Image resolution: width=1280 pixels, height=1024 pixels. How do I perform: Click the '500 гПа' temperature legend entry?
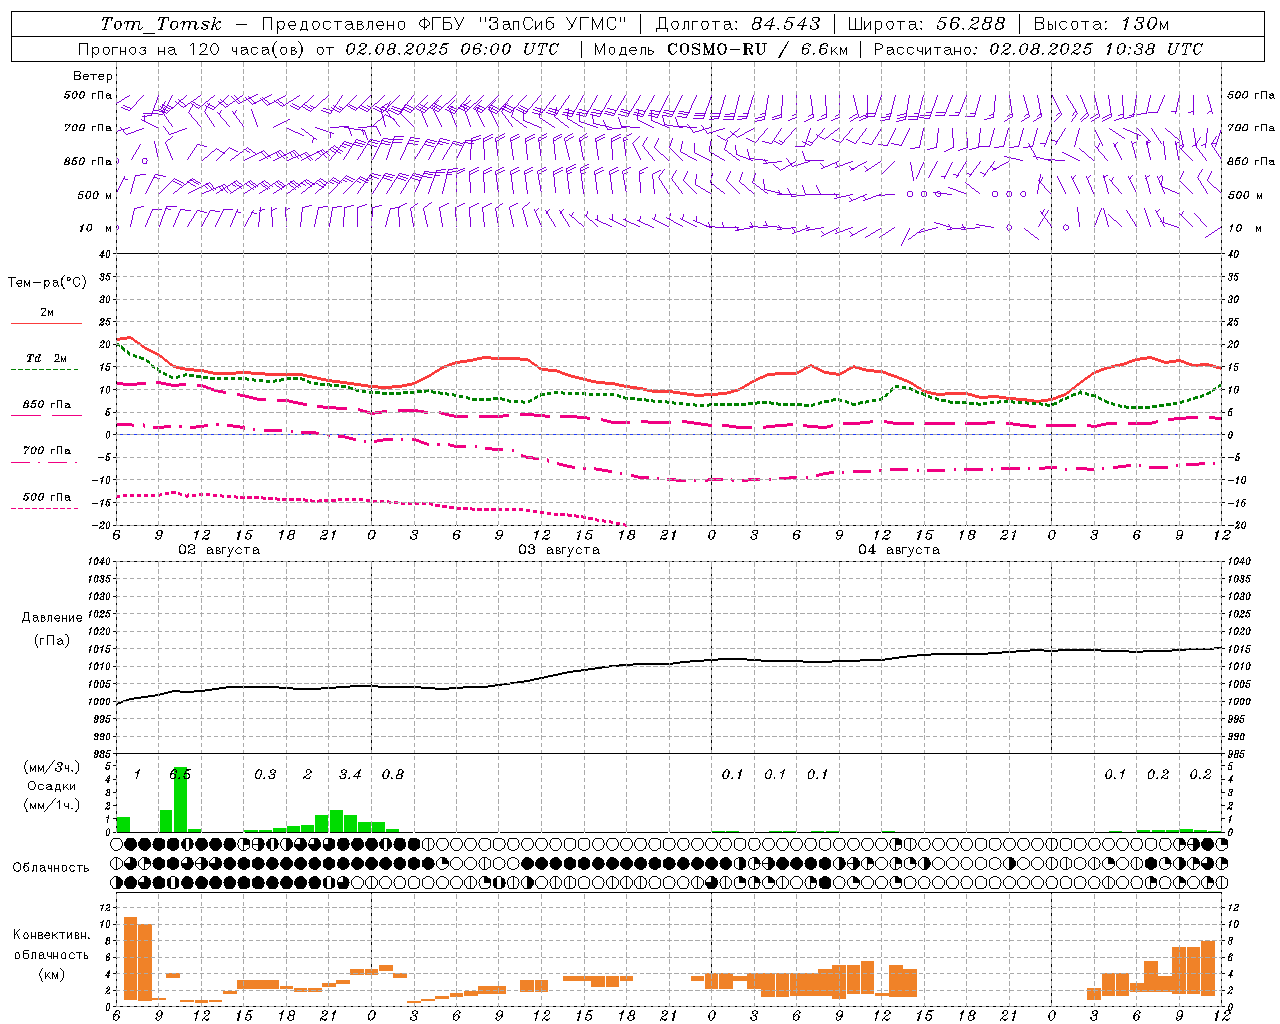pyautogui.click(x=46, y=497)
